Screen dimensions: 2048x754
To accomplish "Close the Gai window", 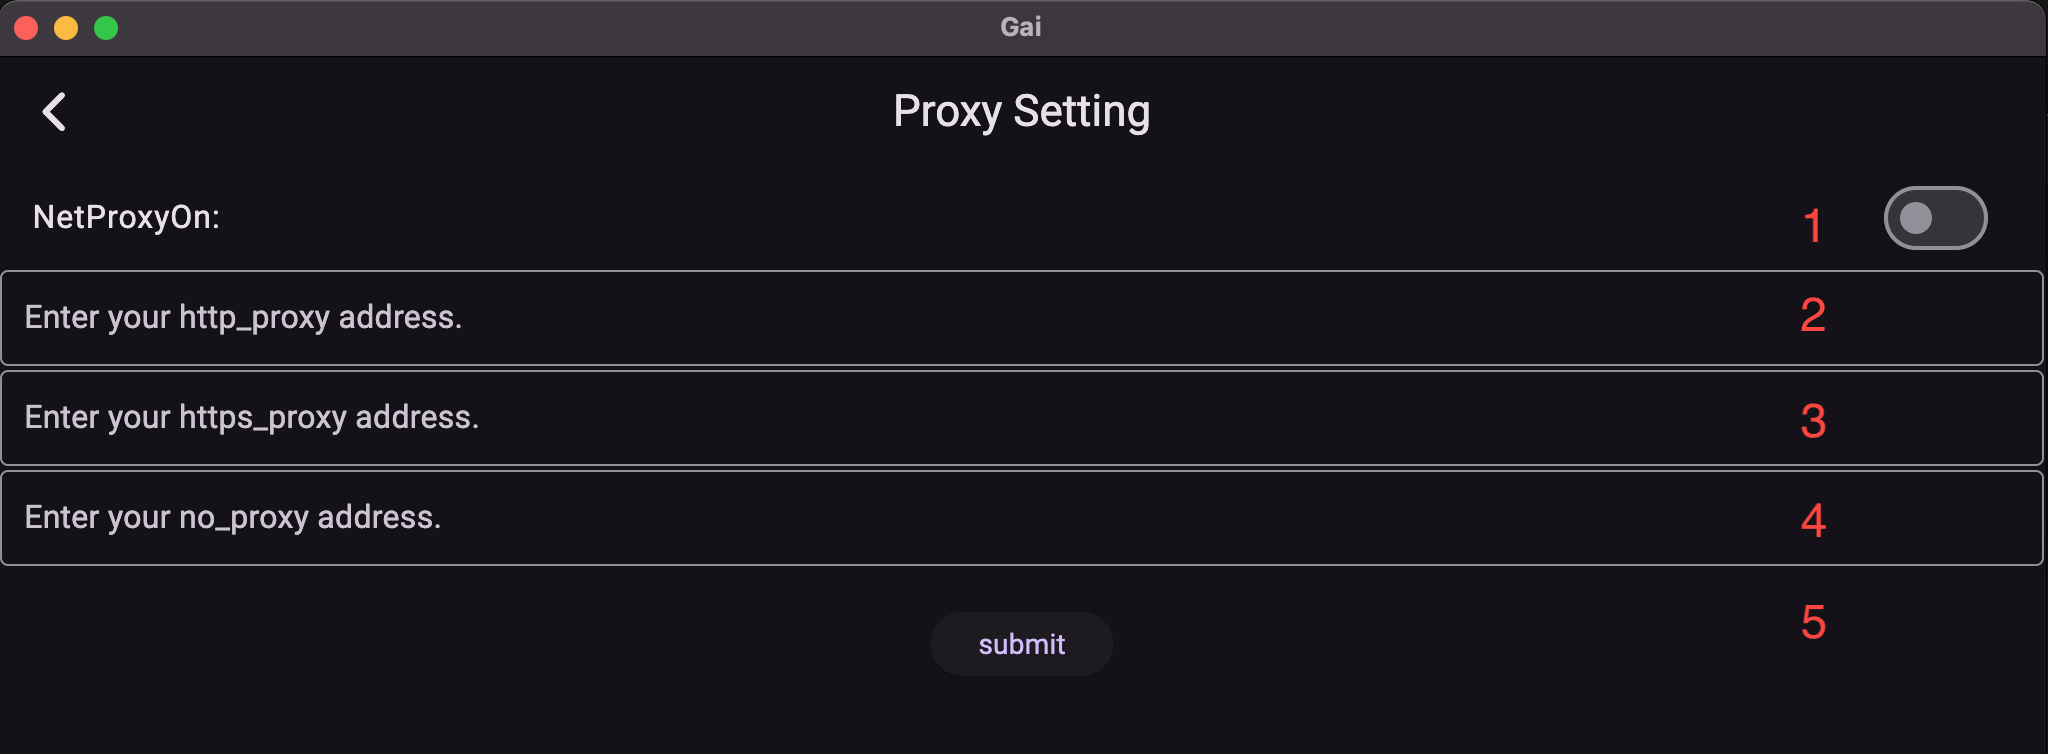I will [x=26, y=28].
